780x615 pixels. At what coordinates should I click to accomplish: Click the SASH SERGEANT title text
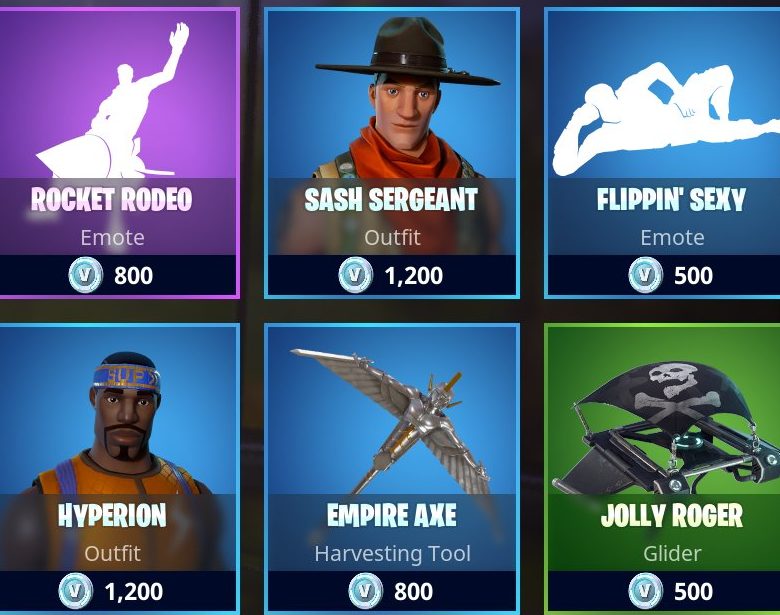391,200
